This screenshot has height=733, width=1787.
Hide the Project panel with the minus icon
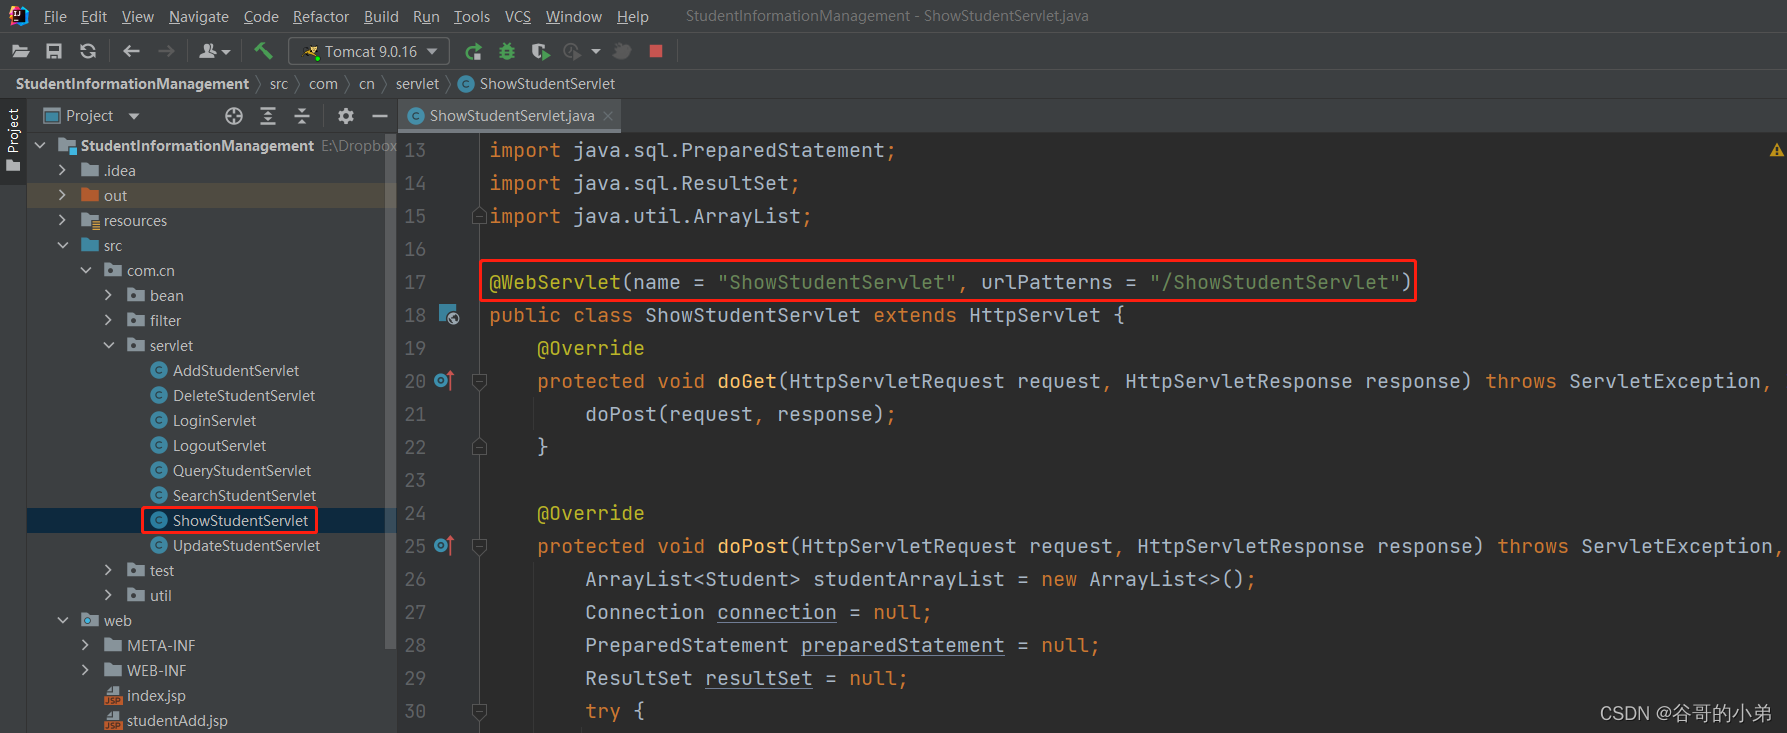(380, 116)
